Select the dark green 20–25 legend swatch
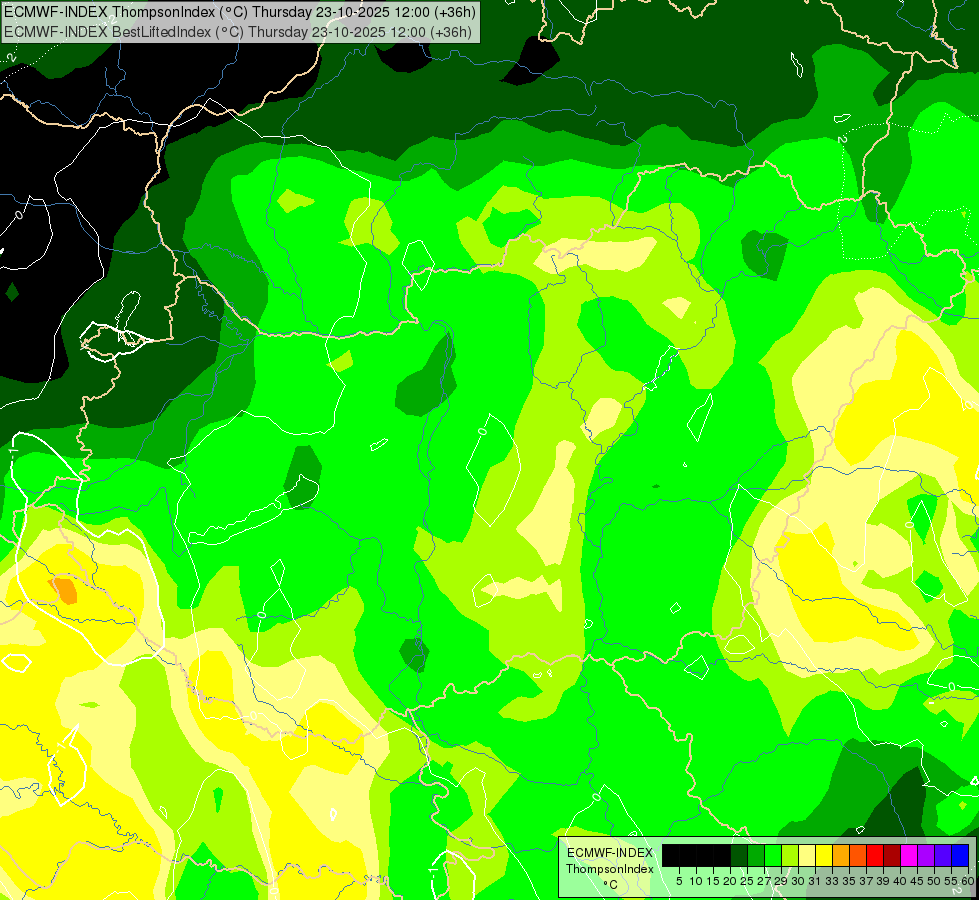Viewport: 979px width, 900px height. [x=739, y=856]
